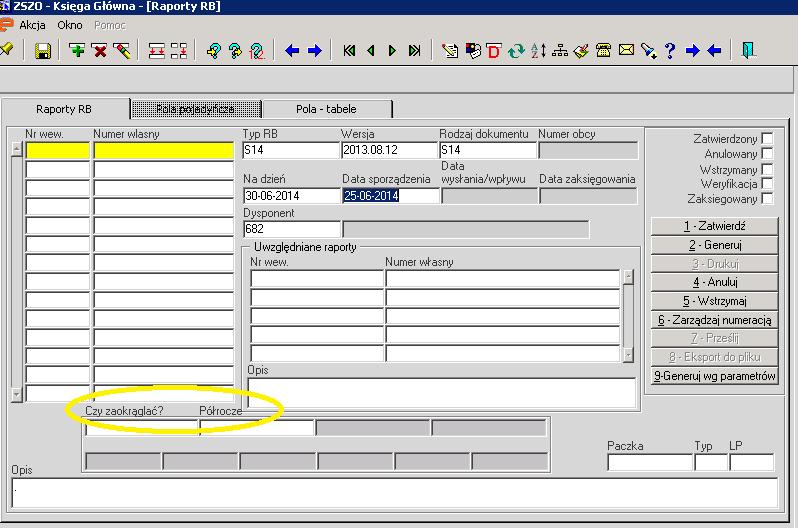Open the Okno menu
The height and width of the screenshot is (528, 798).
click(x=70, y=25)
